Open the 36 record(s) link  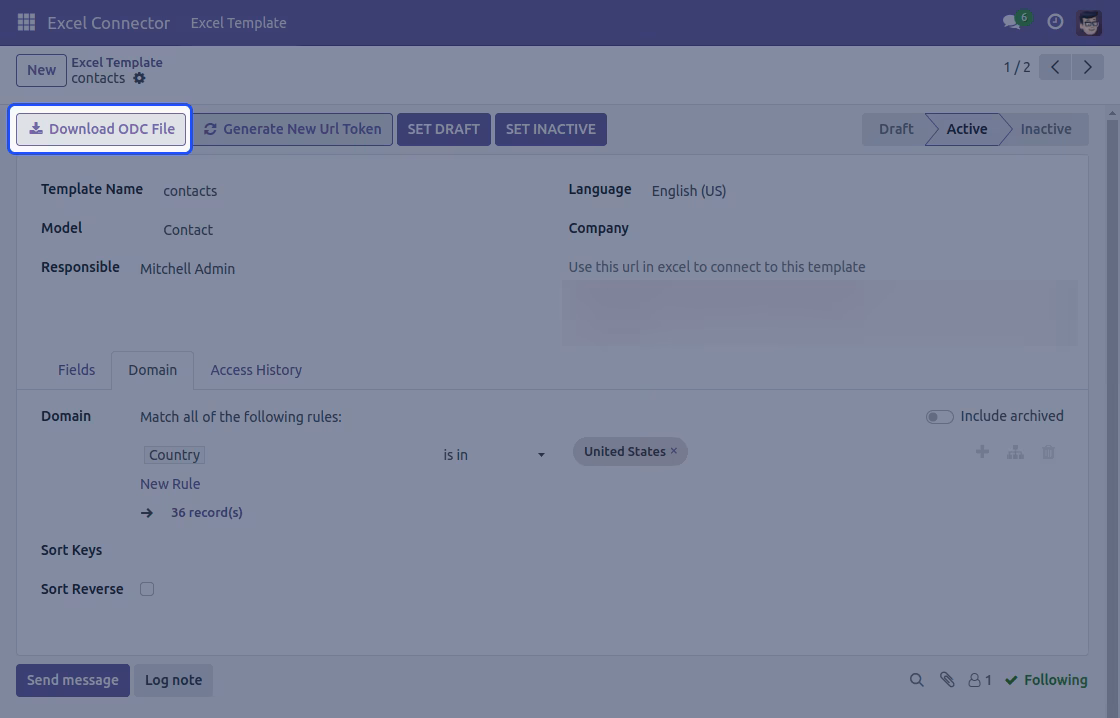[x=206, y=512]
